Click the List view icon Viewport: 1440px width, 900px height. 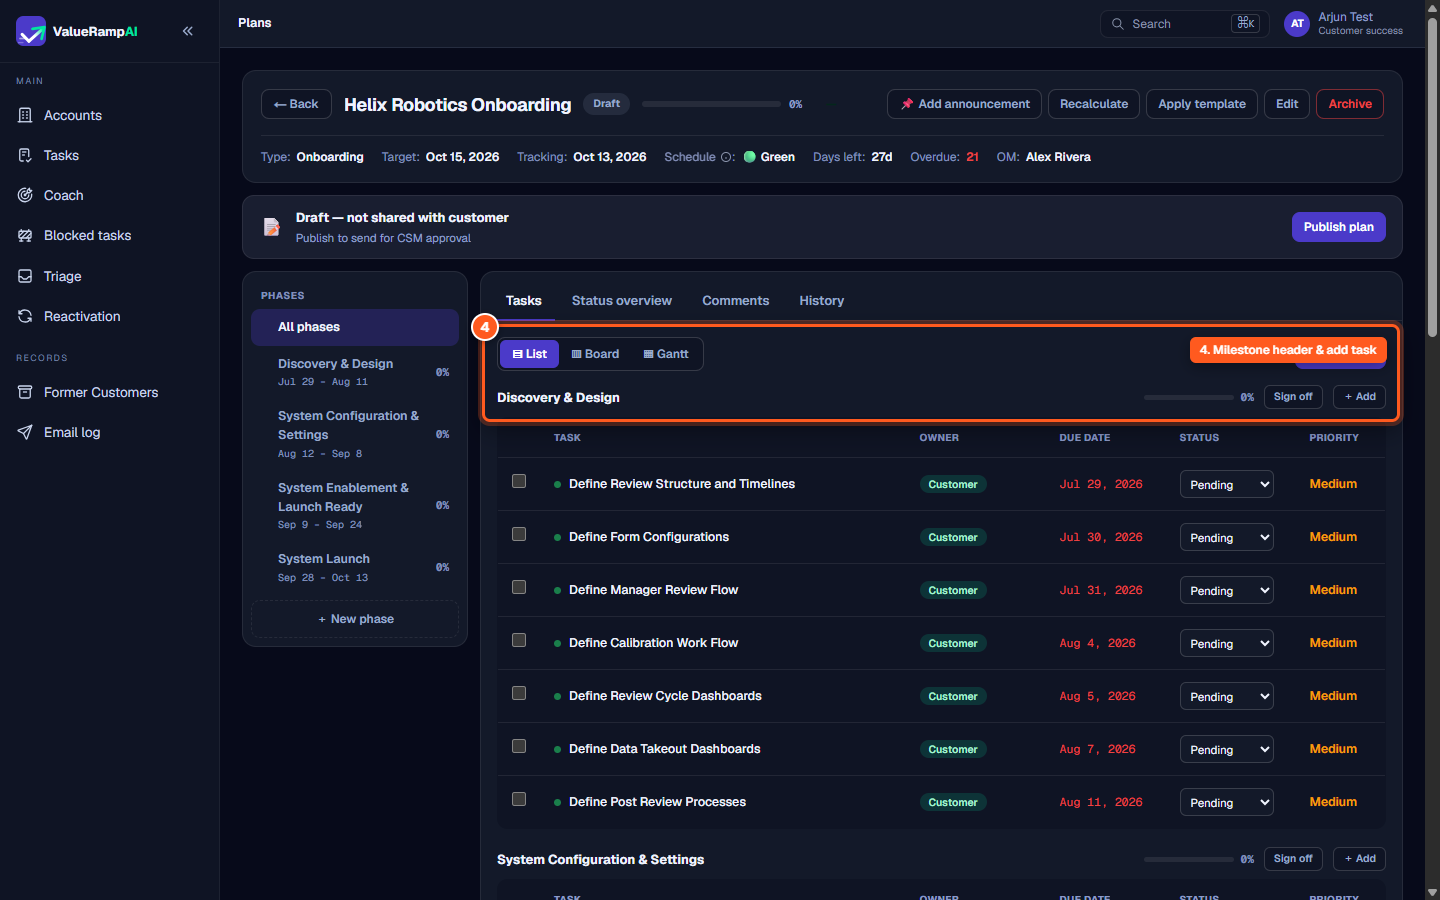tap(518, 354)
